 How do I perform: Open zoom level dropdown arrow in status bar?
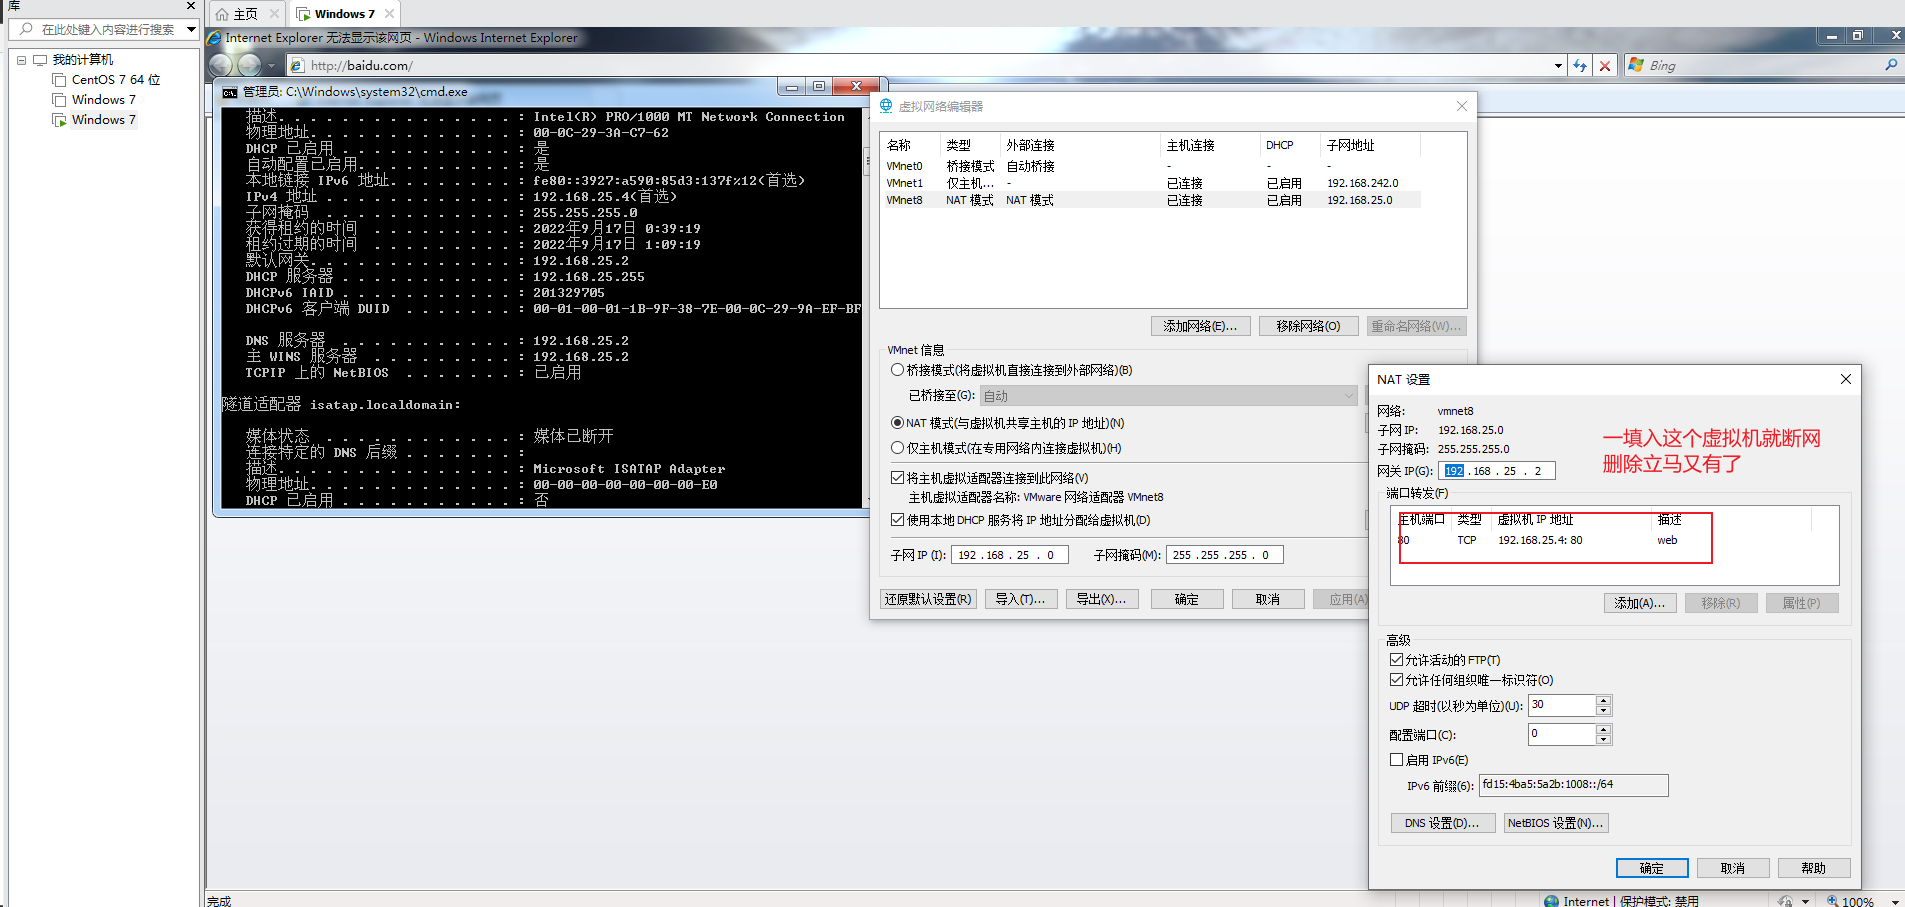(1895, 902)
